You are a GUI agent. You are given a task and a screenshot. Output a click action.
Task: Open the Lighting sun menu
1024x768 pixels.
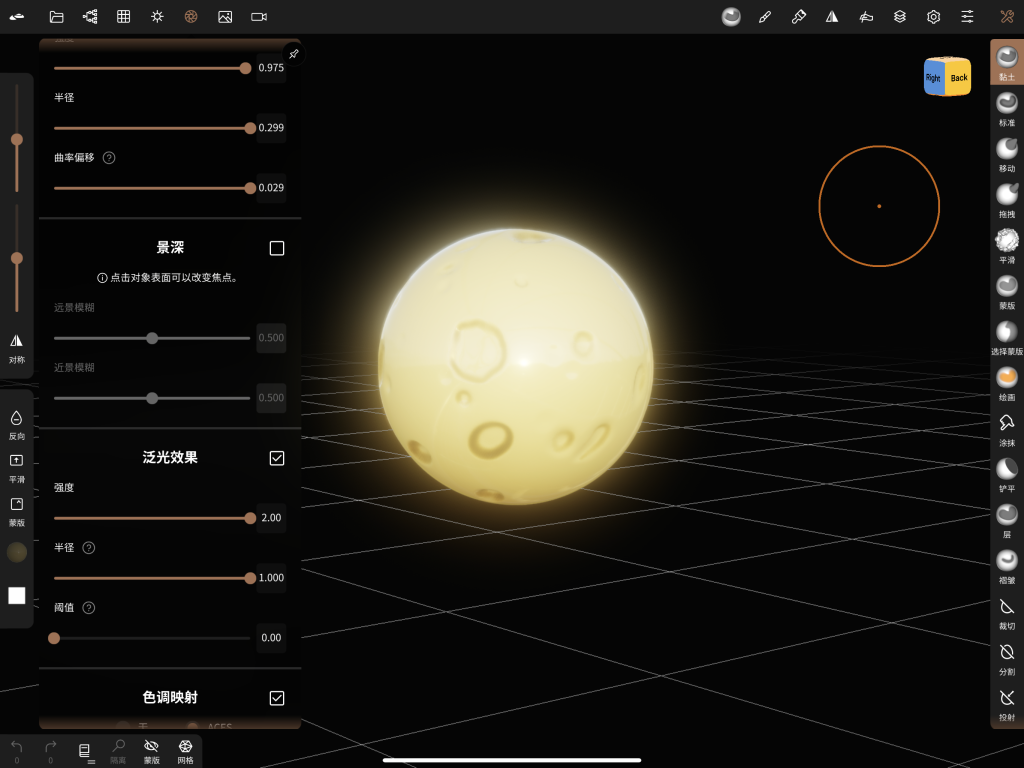coord(157,17)
